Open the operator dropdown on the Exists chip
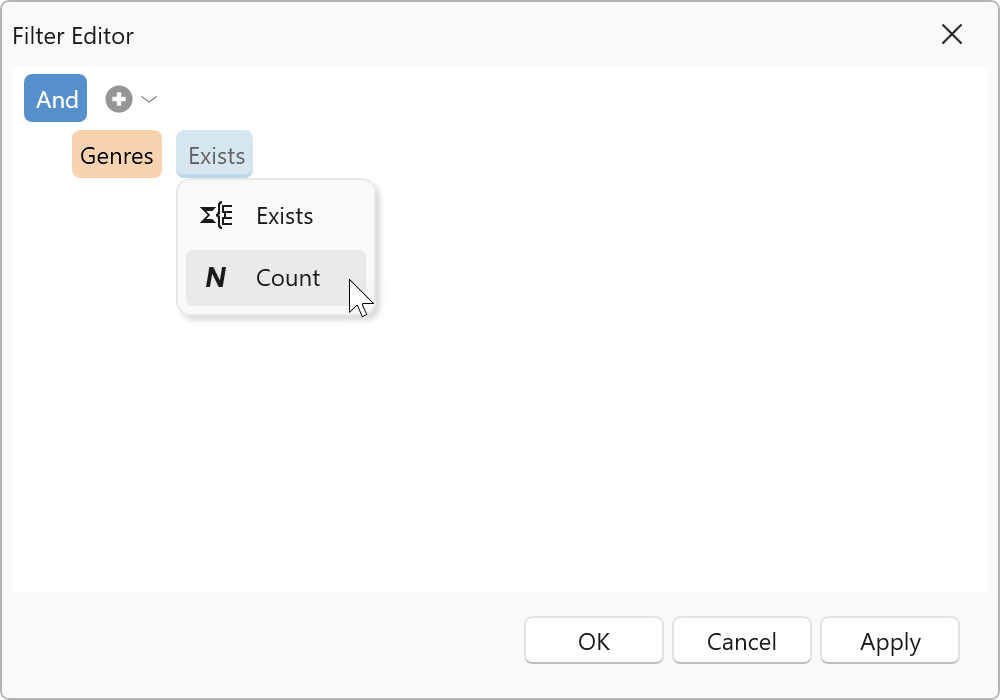This screenshot has height=700, width=1000. [x=214, y=154]
